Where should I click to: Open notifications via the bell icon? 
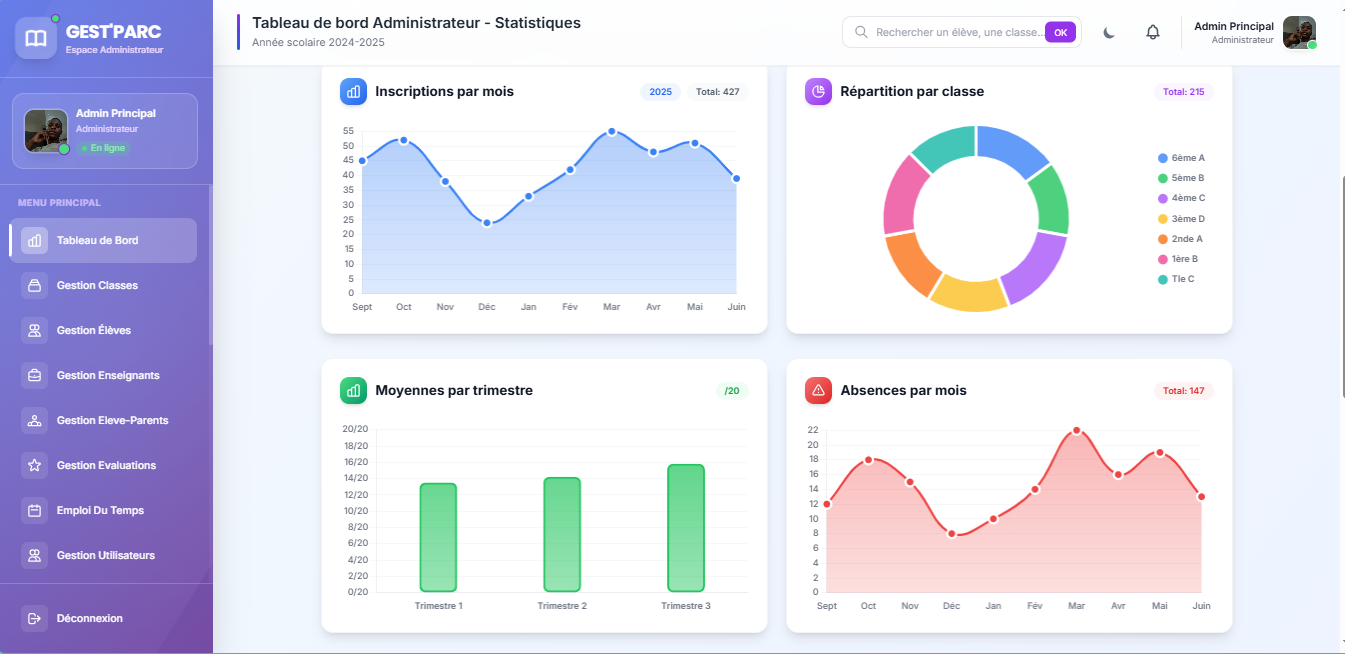(x=1153, y=32)
